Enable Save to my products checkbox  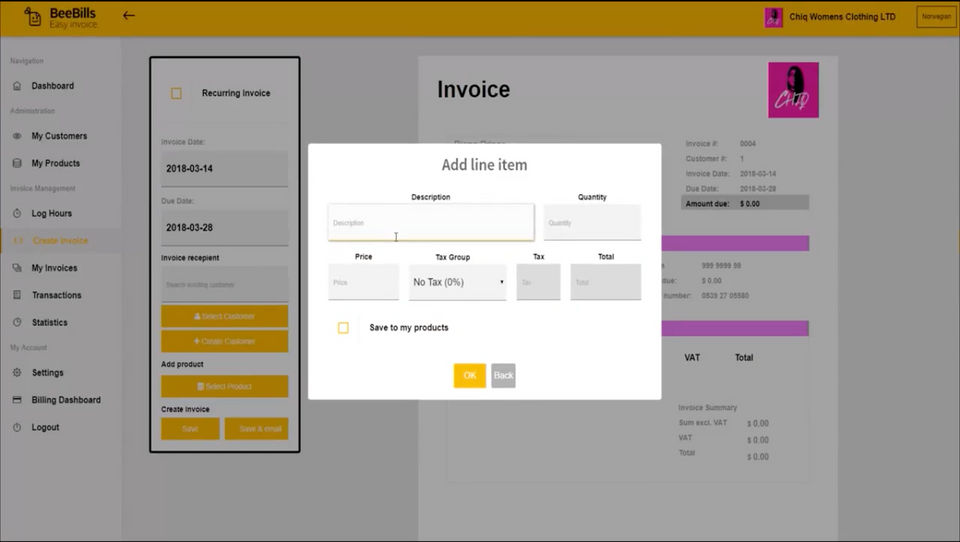click(x=343, y=328)
